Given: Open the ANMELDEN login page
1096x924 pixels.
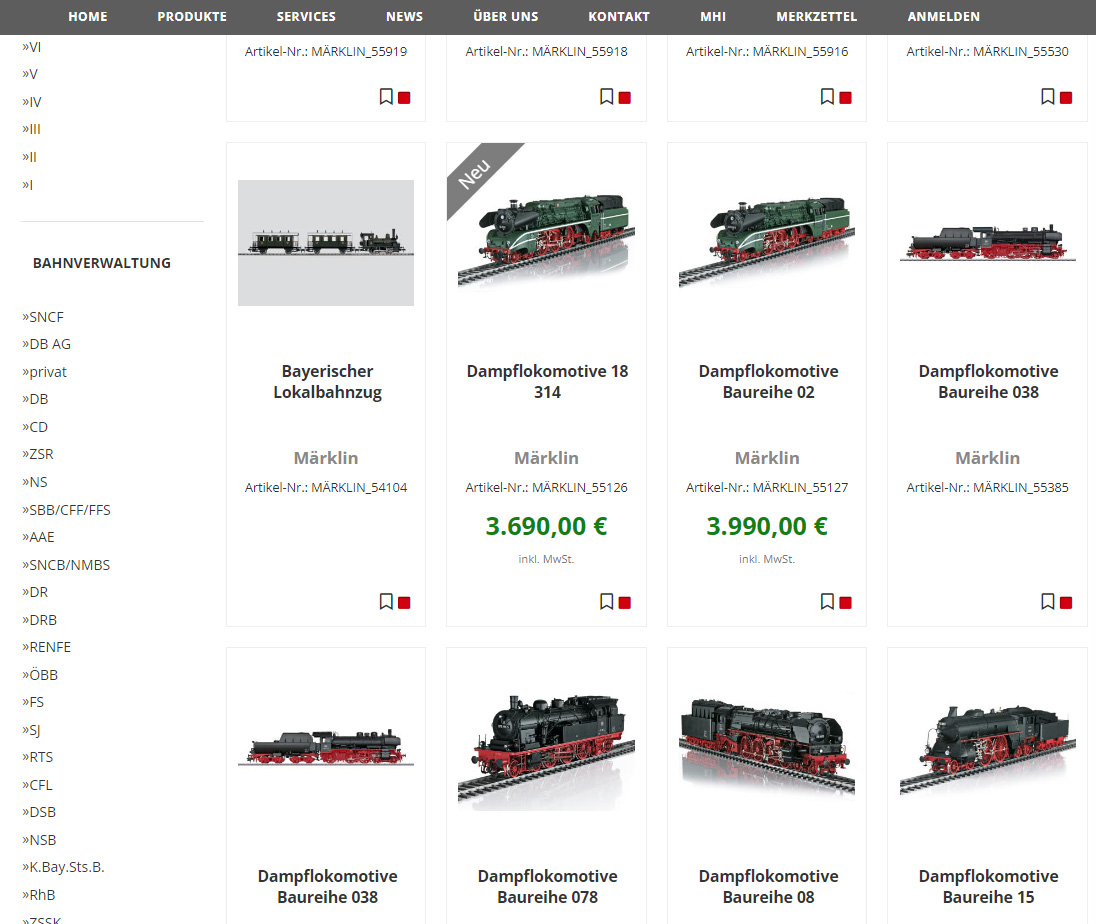Looking at the screenshot, I should point(943,16).
